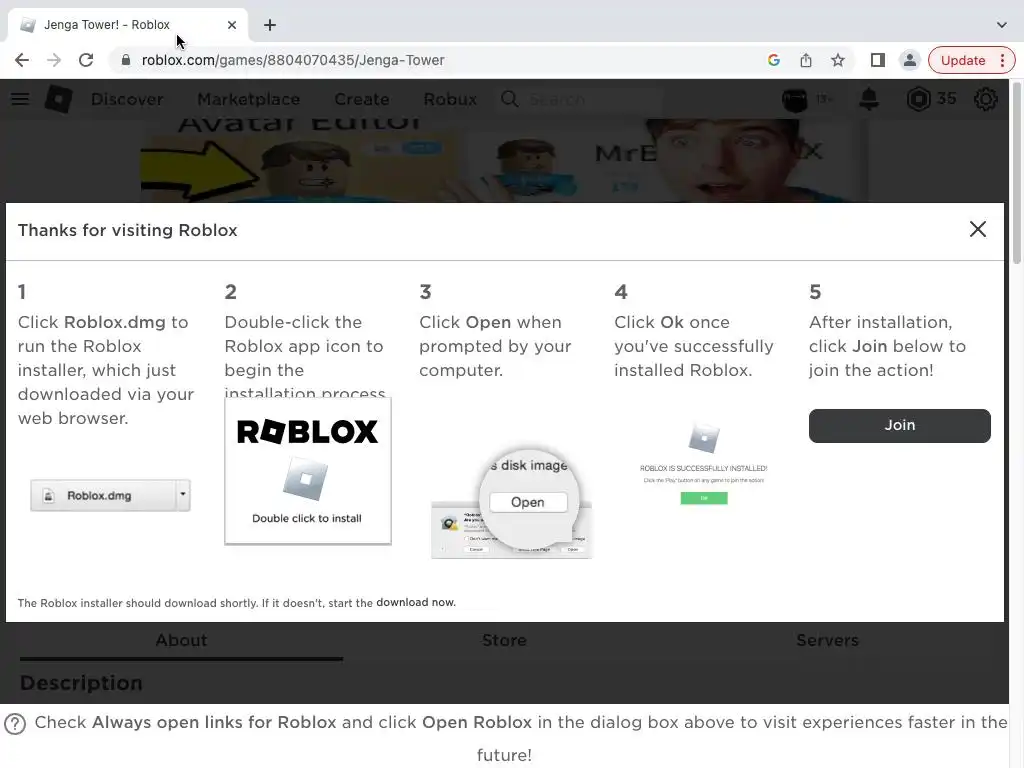
Task: Open the Roblox settings gear
Action: 985,99
